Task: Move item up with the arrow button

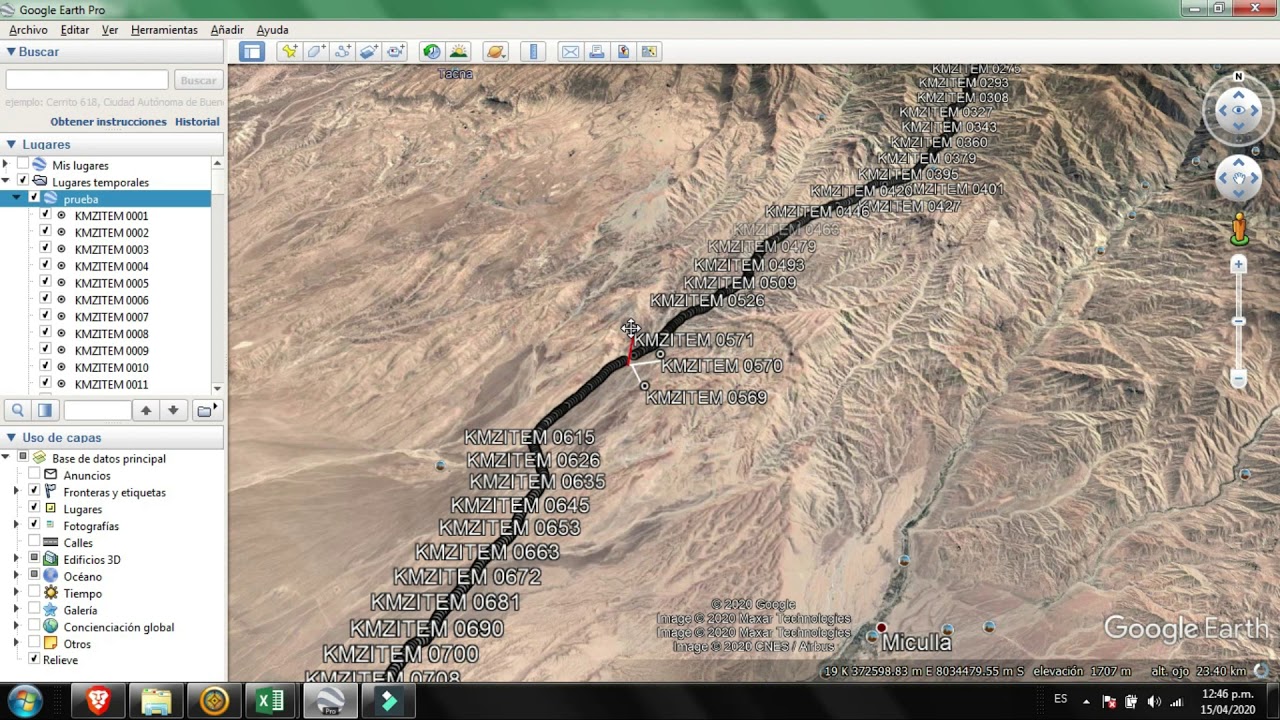Action: pyautogui.click(x=146, y=410)
